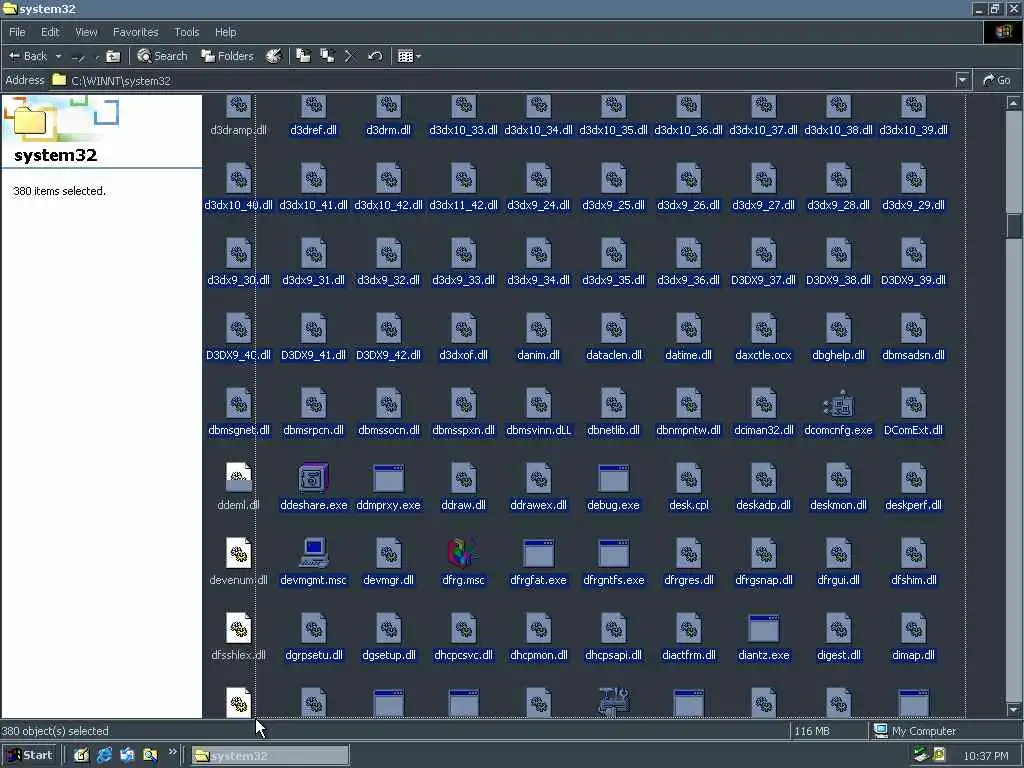Click the scrollbar down arrow
Image resolution: width=1024 pixels, height=768 pixels.
[1014, 710]
